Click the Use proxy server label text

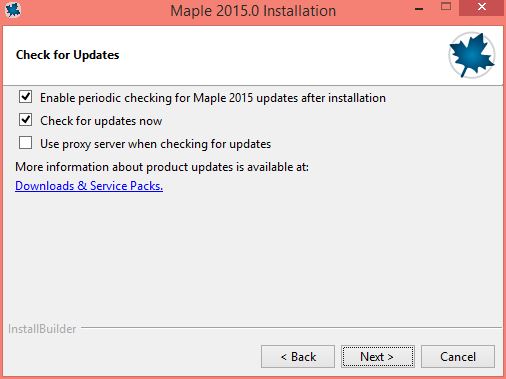pyautogui.click(x=155, y=144)
